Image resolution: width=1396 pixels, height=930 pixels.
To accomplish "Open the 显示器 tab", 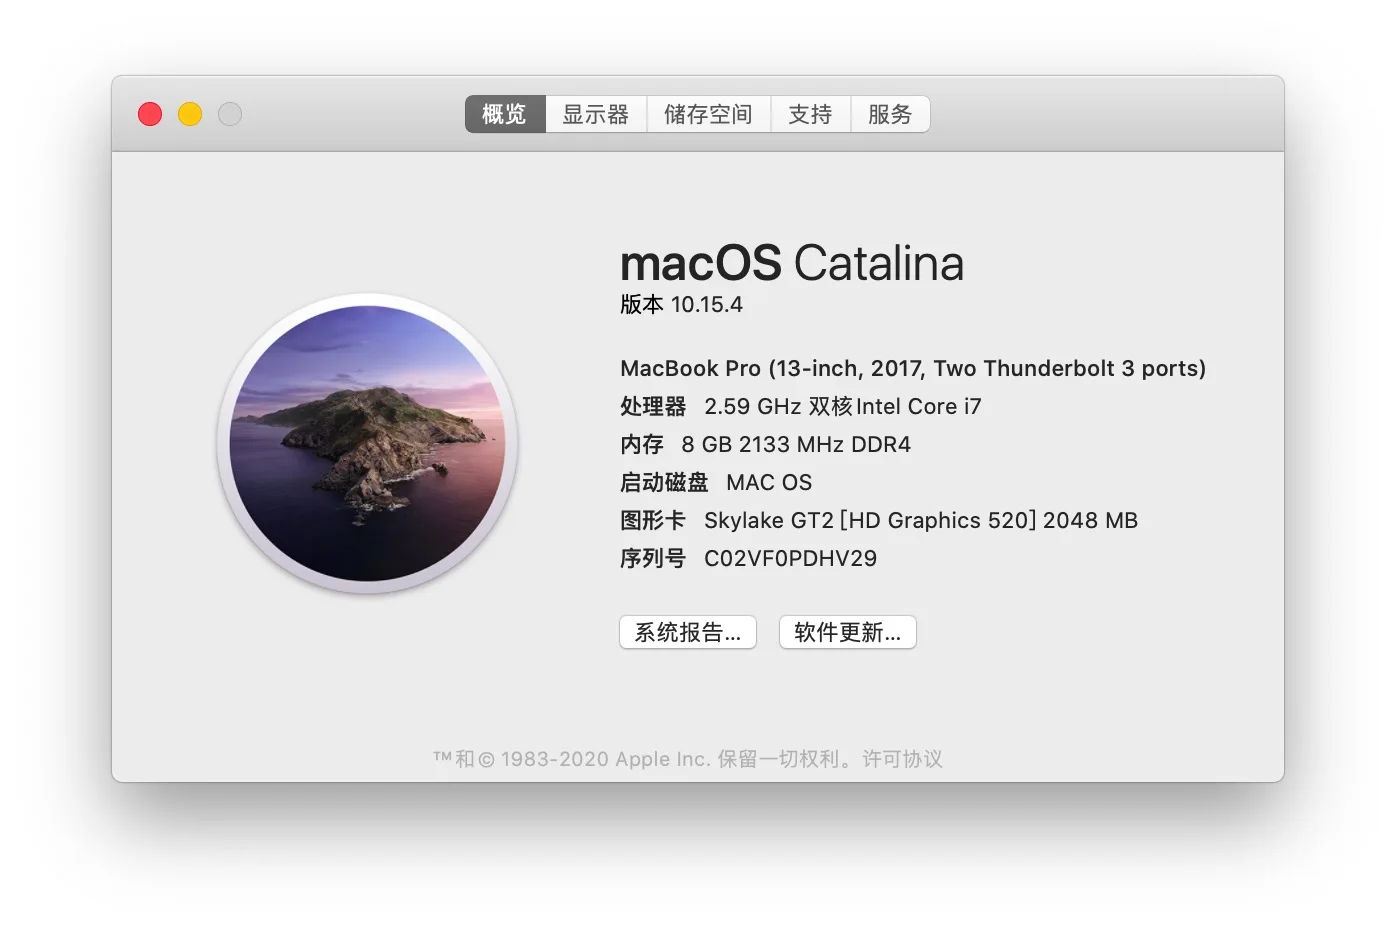I will click(596, 114).
